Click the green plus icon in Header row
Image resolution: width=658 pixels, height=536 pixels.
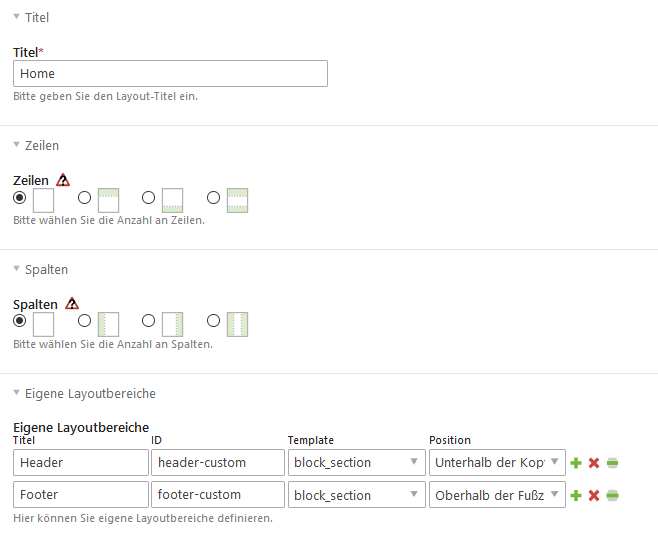click(576, 463)
